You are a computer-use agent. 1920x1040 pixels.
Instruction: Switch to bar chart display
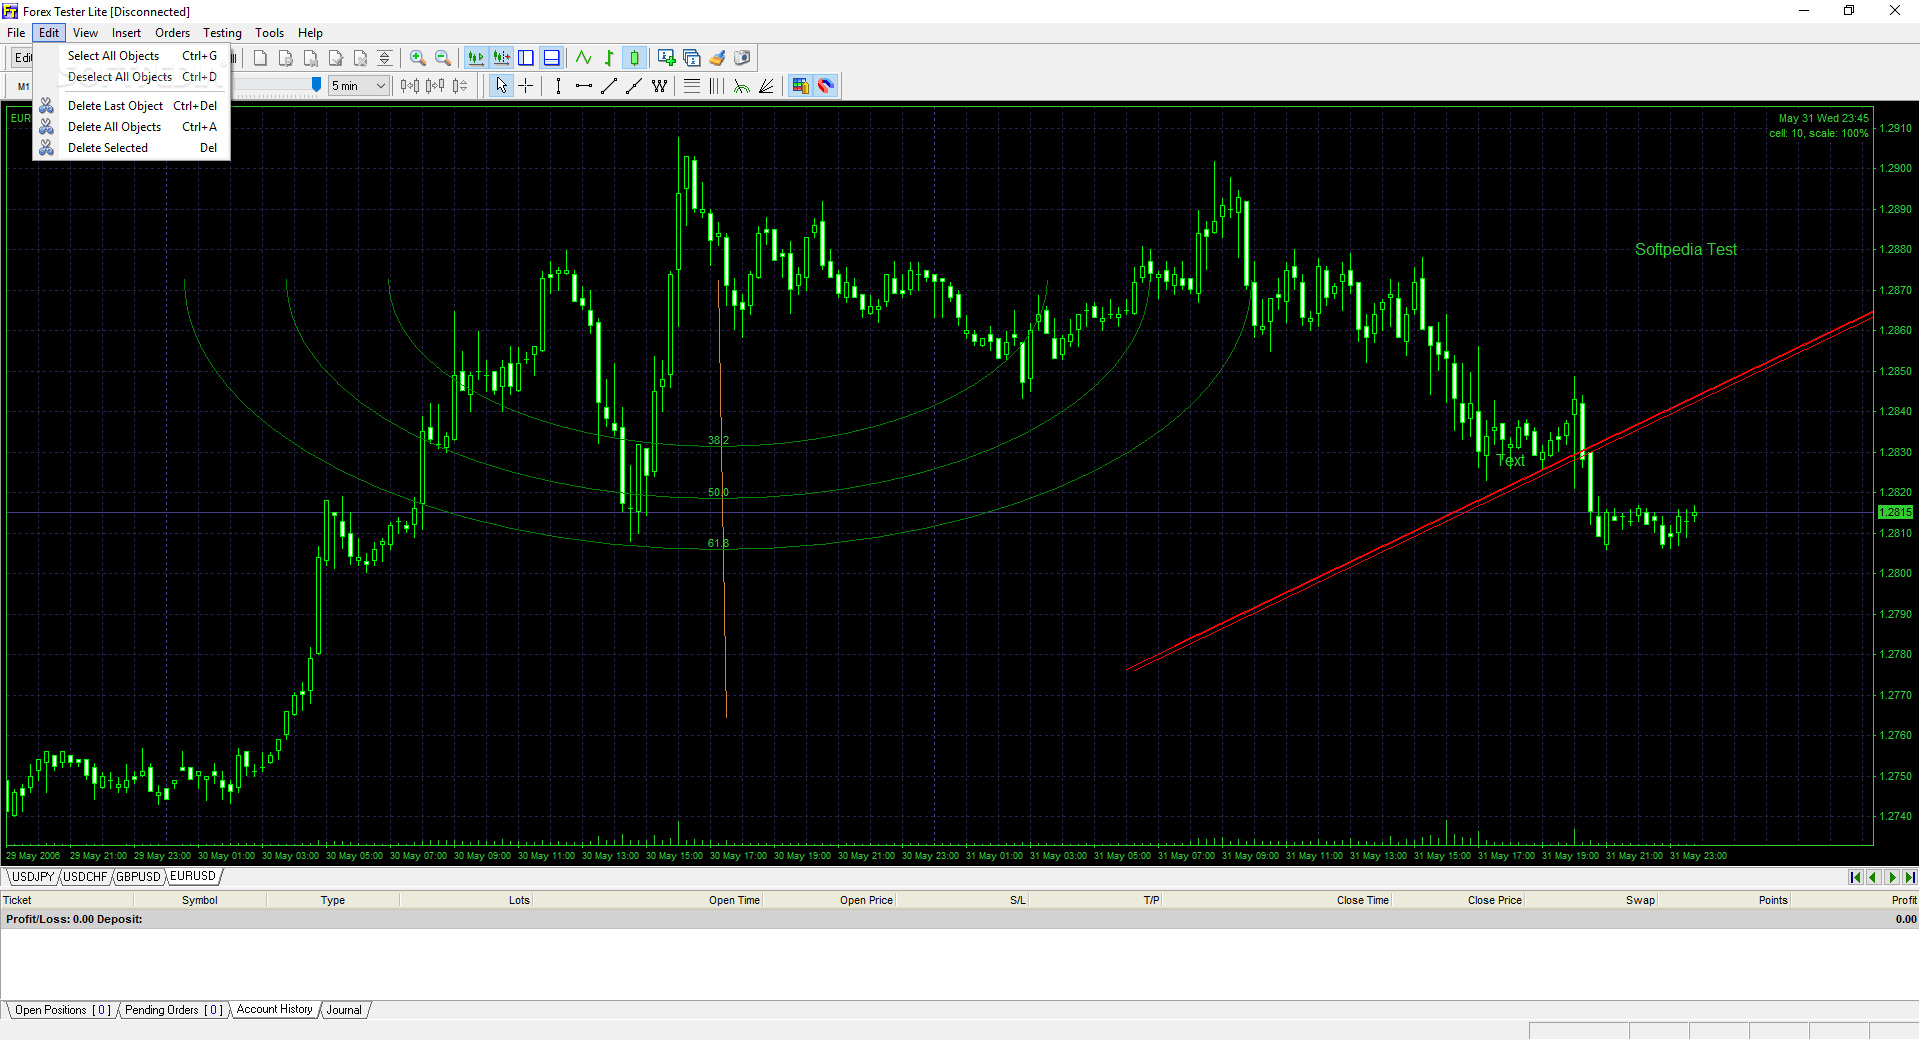tap(609, 58)
